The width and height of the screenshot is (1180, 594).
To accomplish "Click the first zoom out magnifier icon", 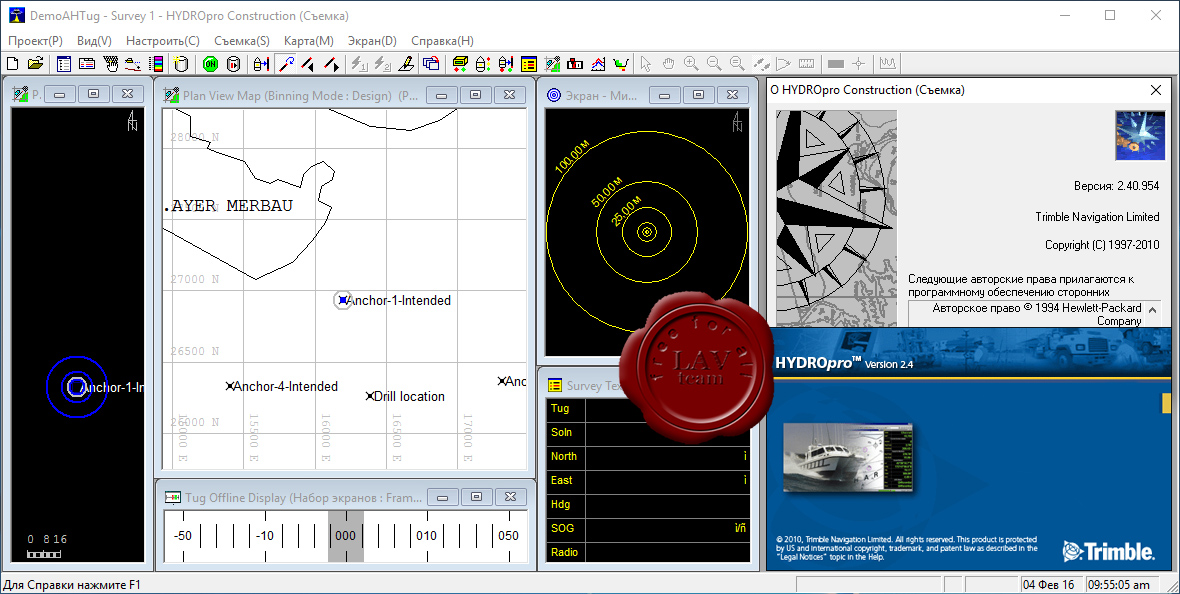I will click(x=714, y=64).
